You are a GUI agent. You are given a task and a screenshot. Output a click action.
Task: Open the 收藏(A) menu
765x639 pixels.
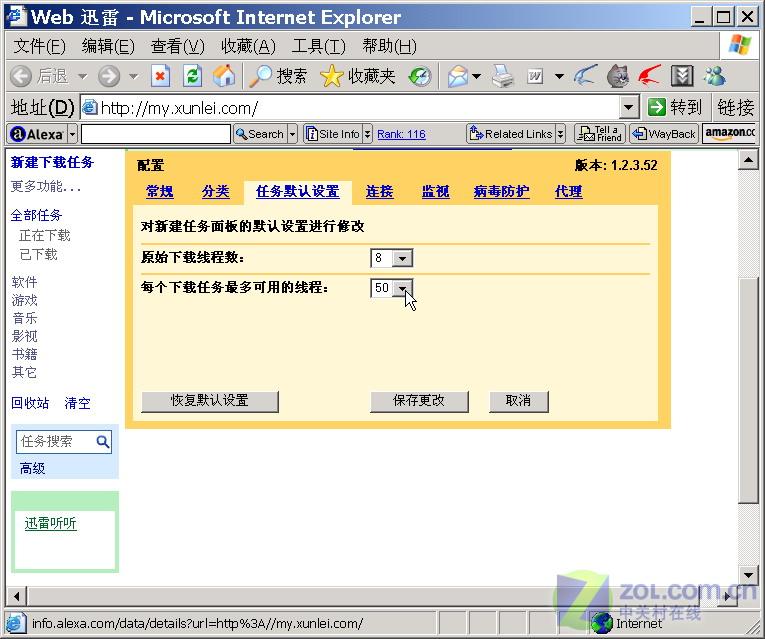coord(248,46)
